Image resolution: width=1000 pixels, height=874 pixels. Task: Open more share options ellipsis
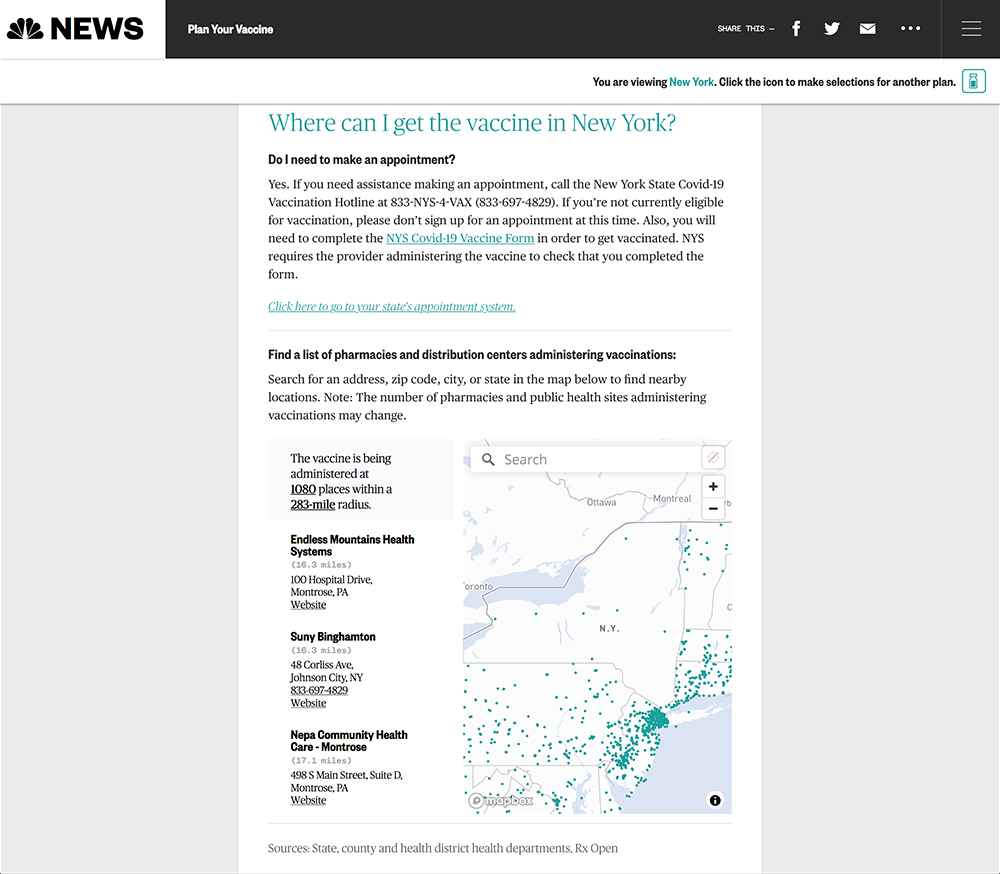pos(910,28)
